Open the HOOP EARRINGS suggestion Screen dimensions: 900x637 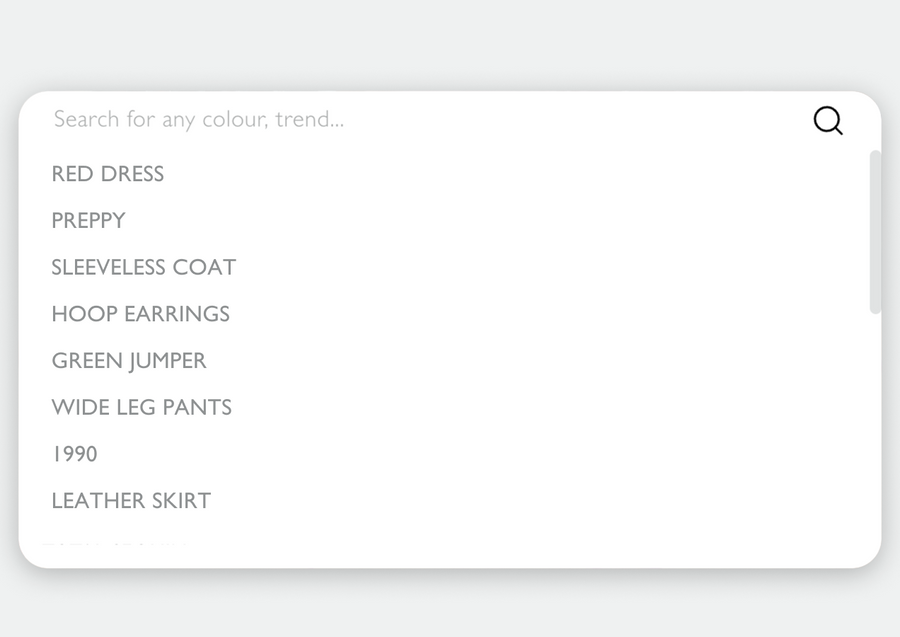tap(140, 314)
